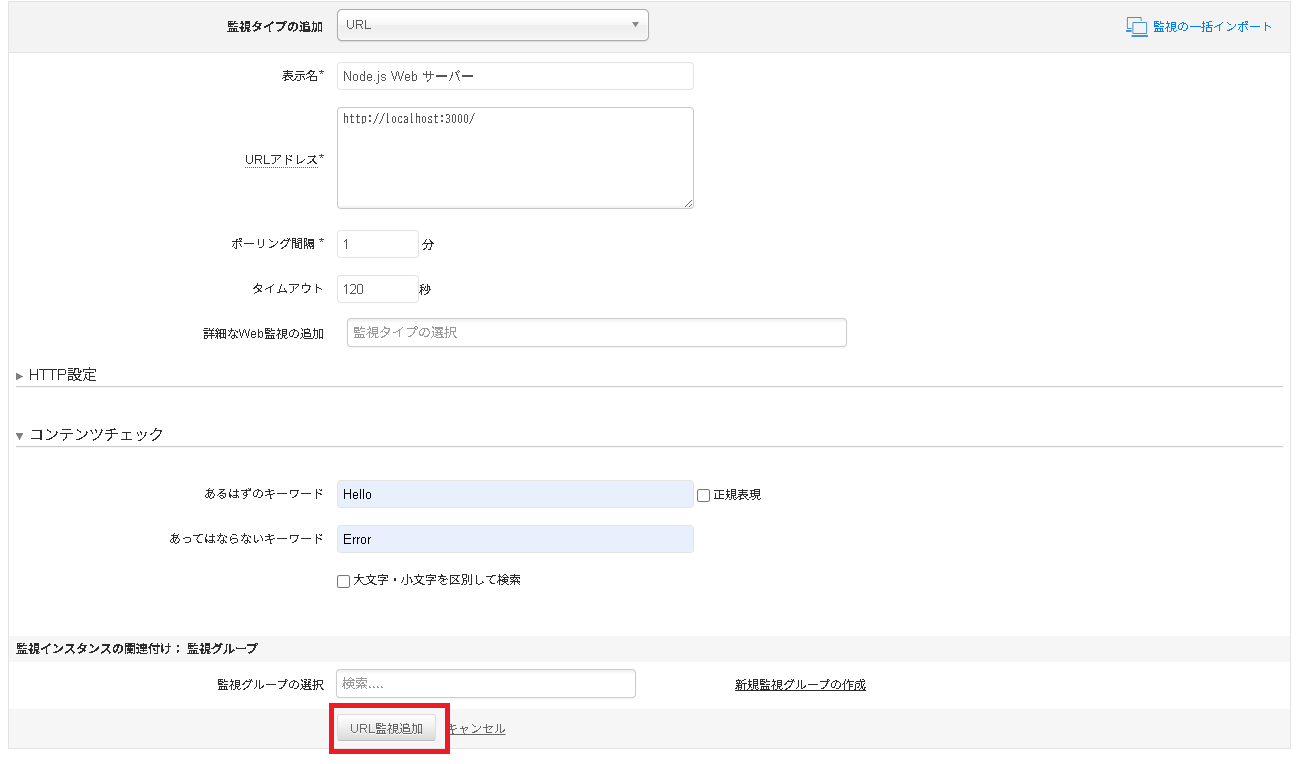Click the URLアドレス text area
The image size is (1296, 764).
515,158
